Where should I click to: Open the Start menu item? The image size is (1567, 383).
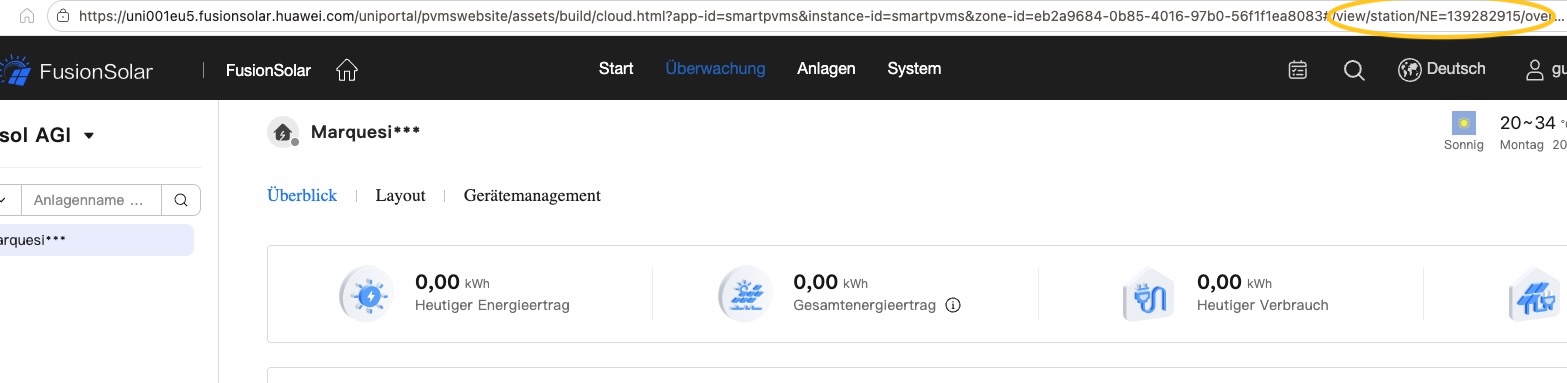click(616, 69)
